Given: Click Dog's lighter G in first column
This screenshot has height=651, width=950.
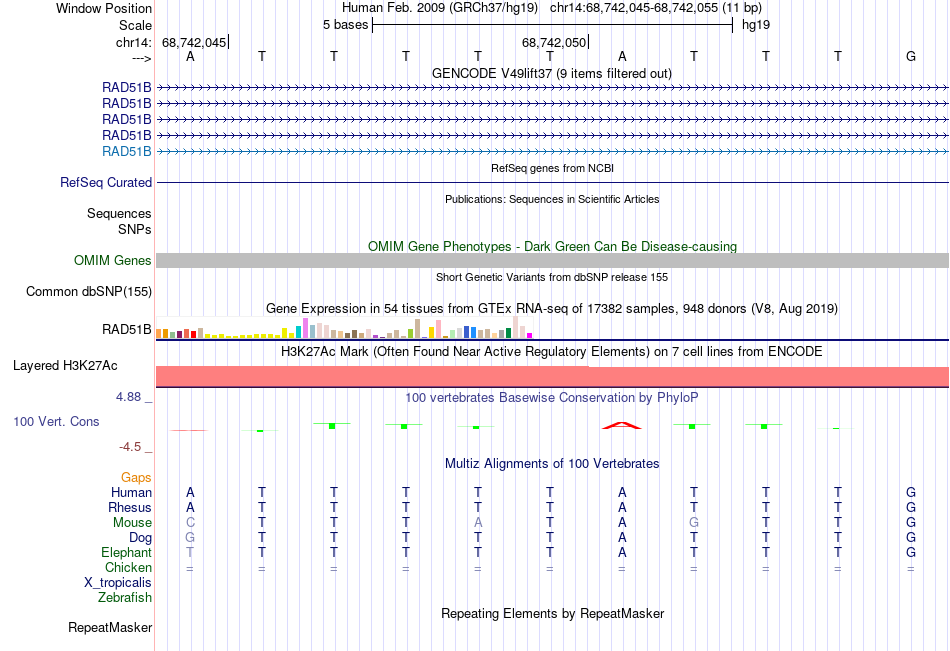Looking at the screenshot, I should [x=190, y=538].
